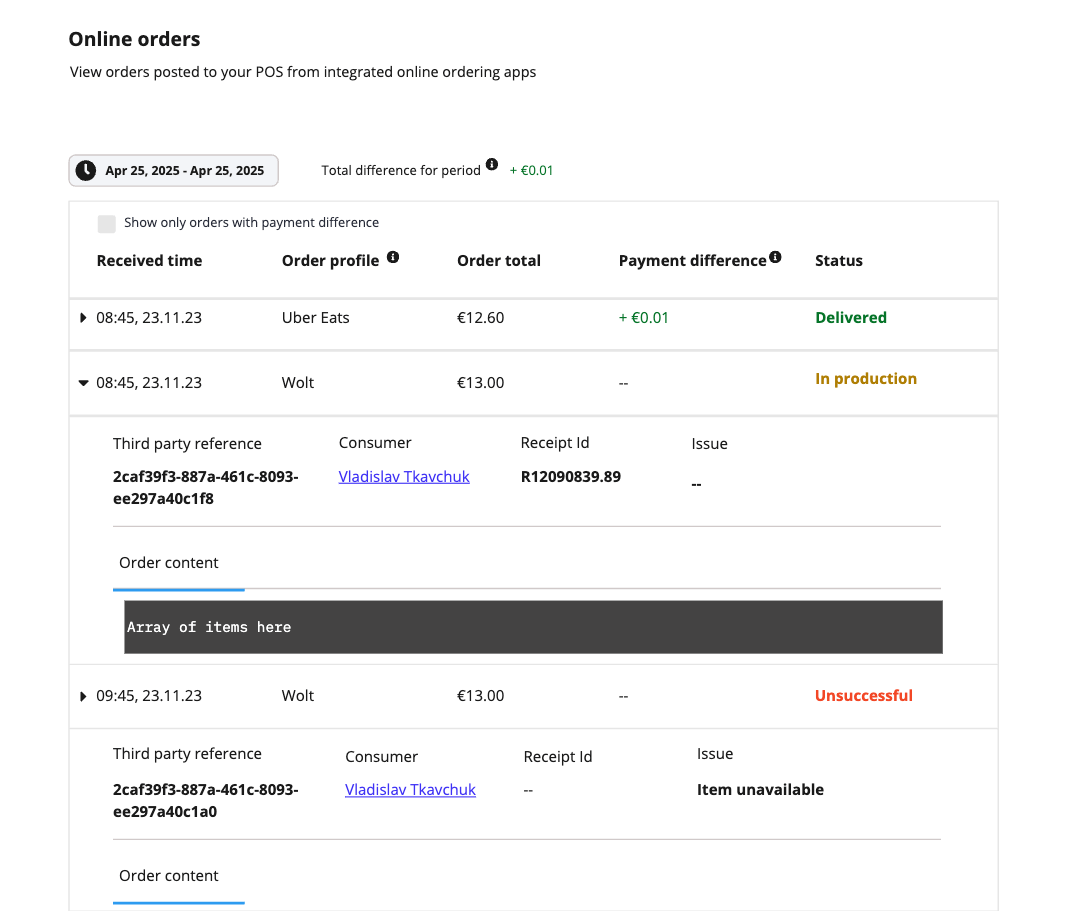This screenshot has height=911, width=1080.
Task: Click the Uber Eats order profile cell
Action: pyautogui.click(x=315, y=317)
